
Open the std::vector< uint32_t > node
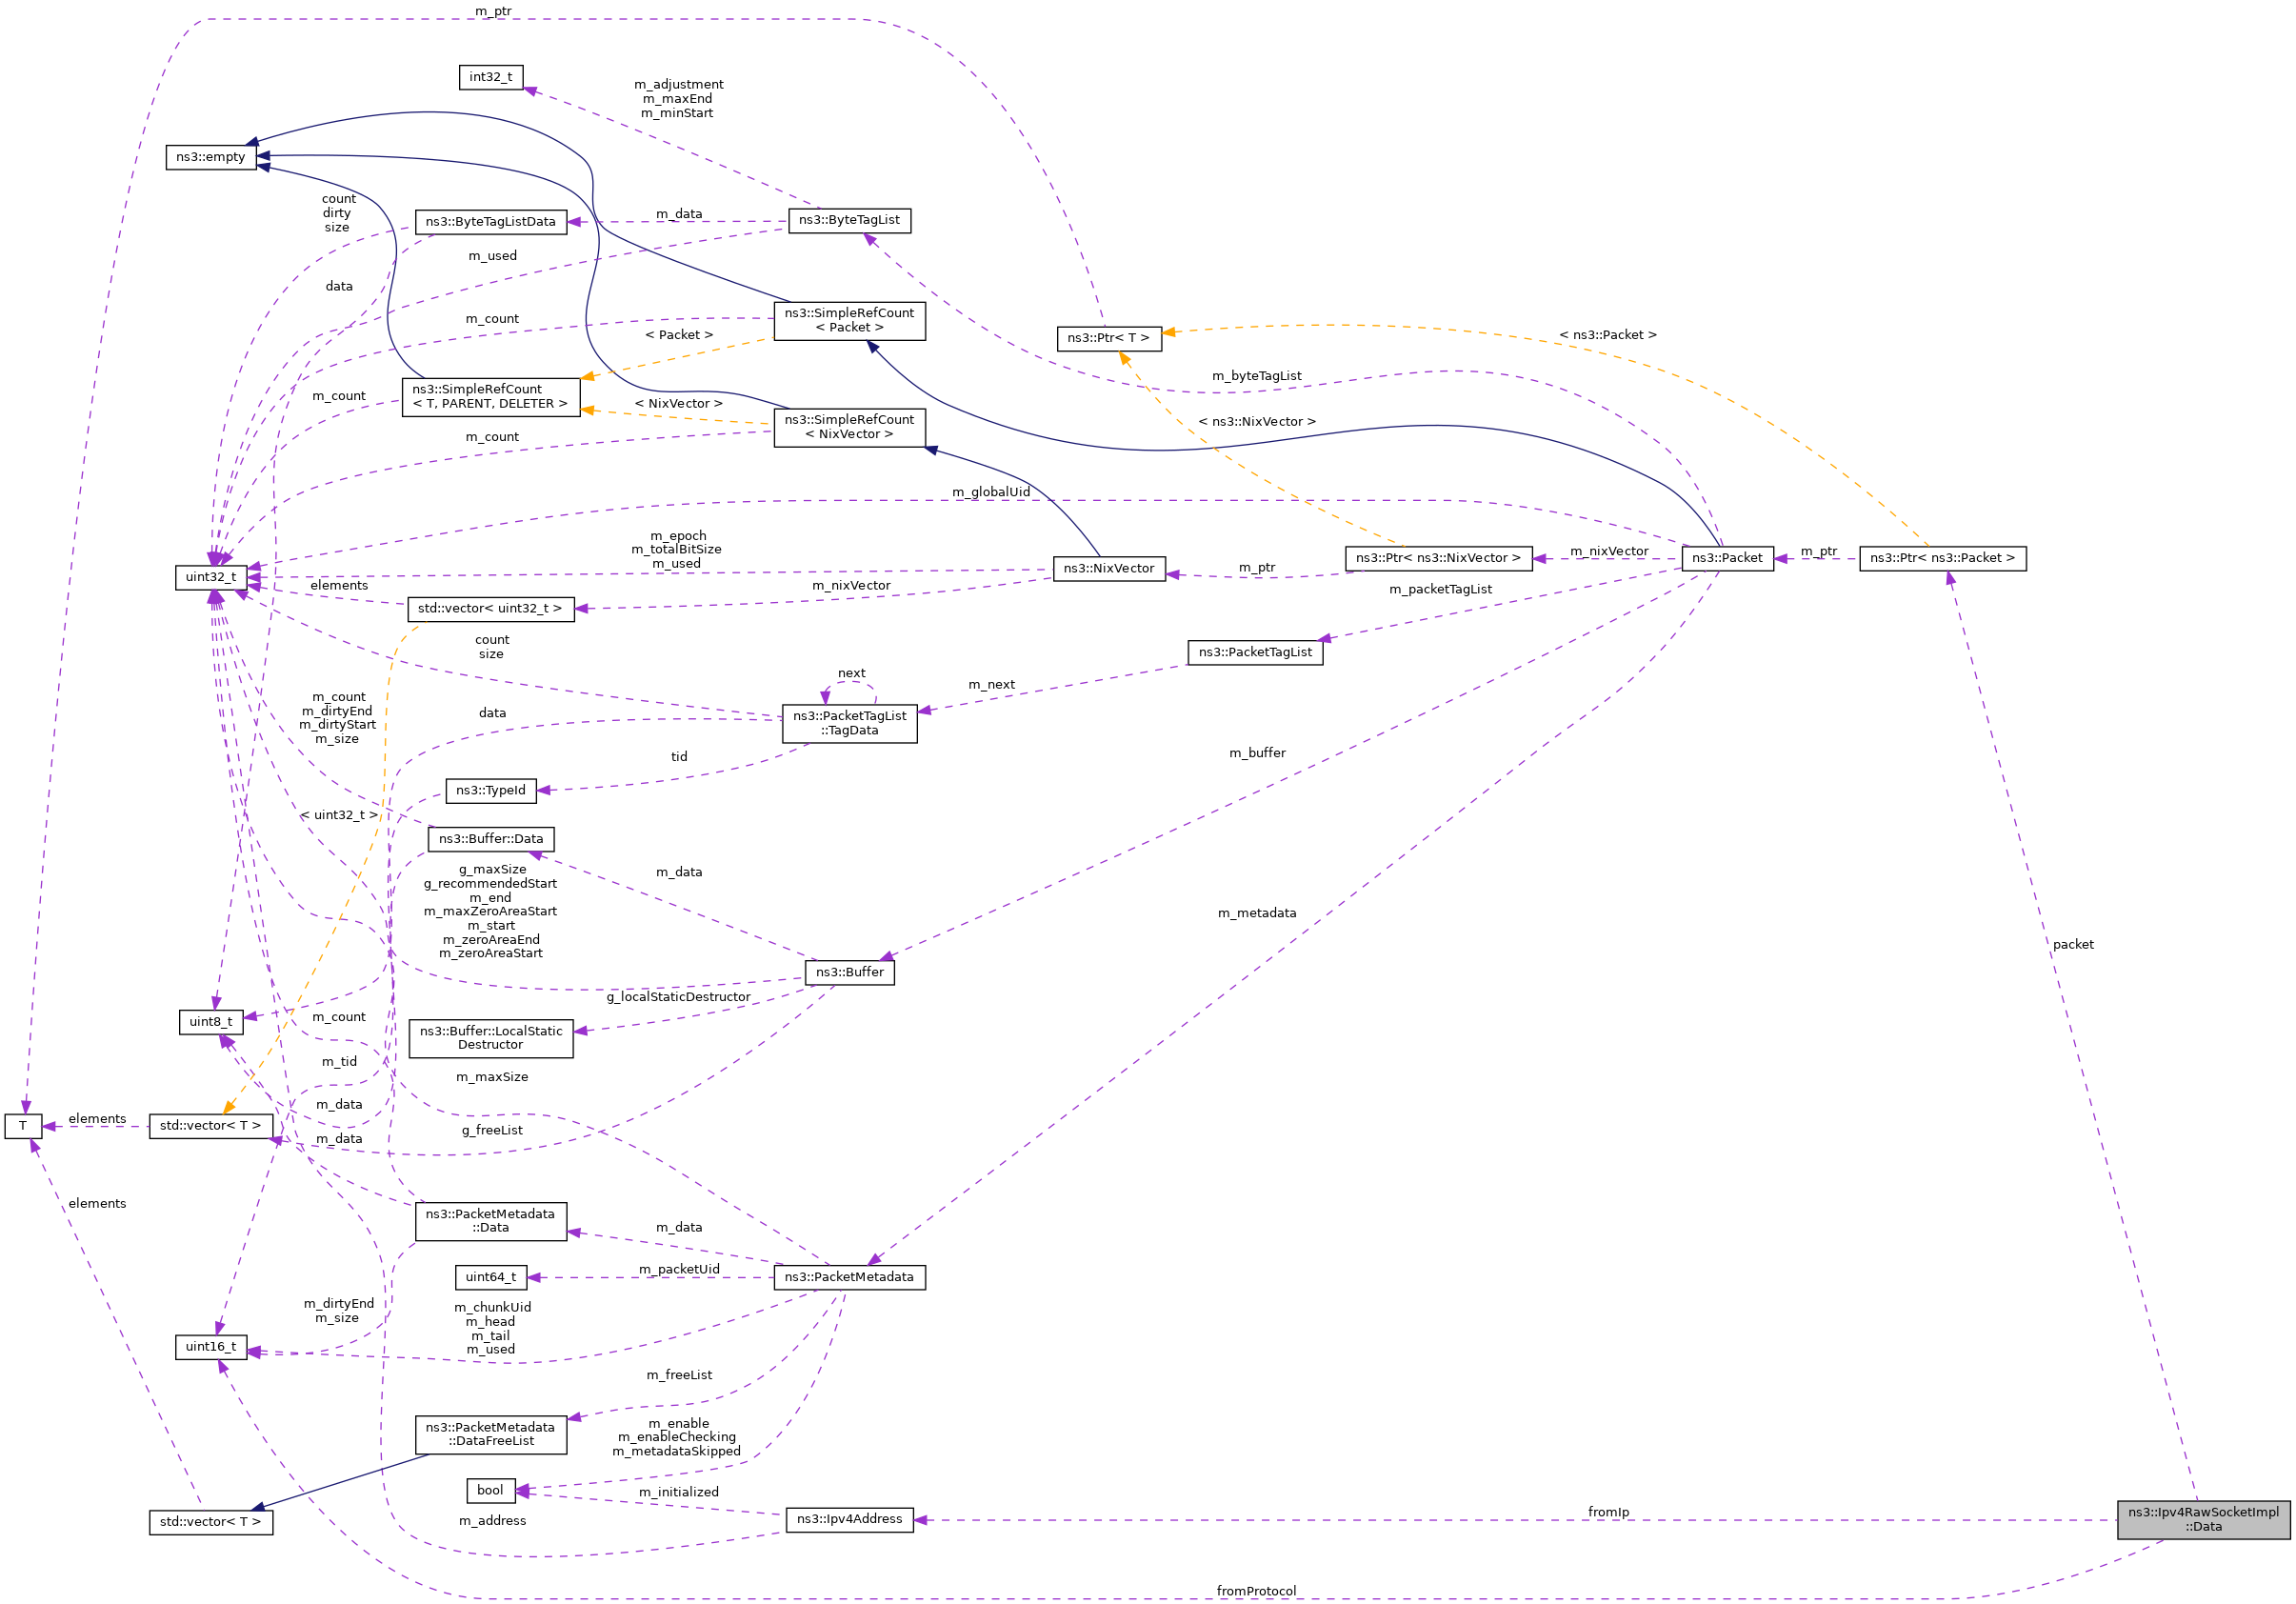click(491, 610)
